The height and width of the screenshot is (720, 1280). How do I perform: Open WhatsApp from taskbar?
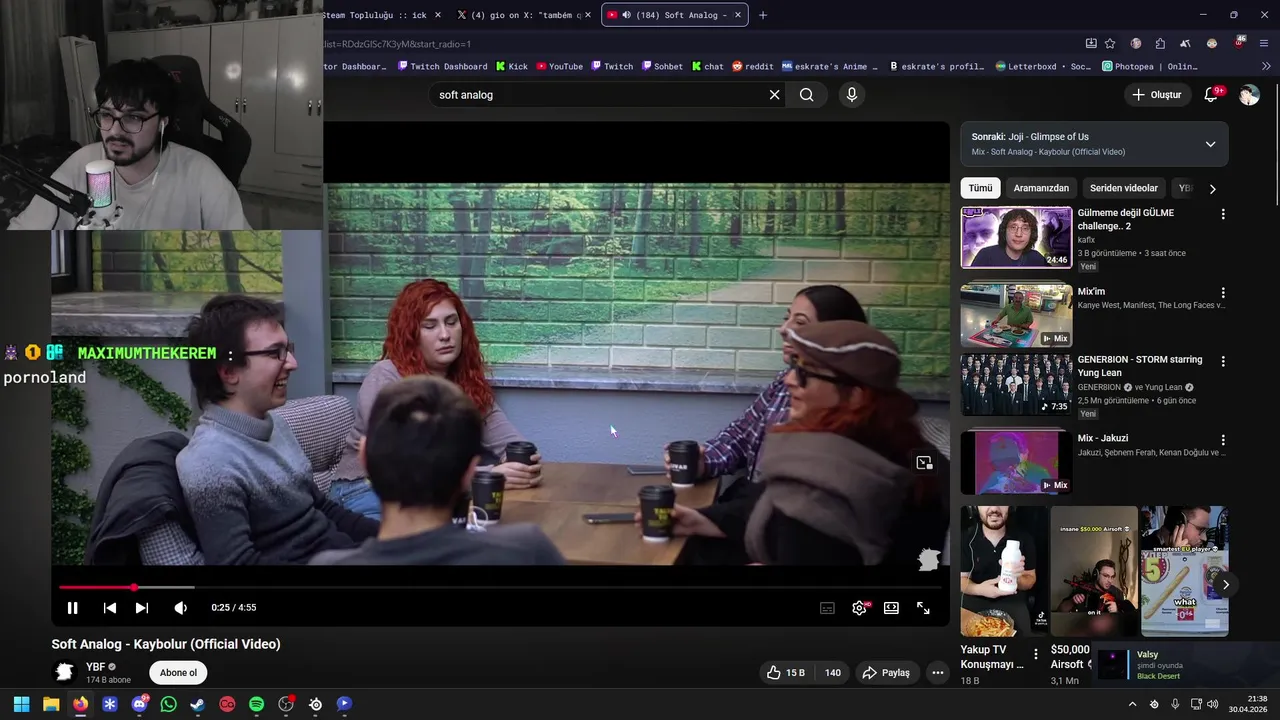click(x=168, y=704)
